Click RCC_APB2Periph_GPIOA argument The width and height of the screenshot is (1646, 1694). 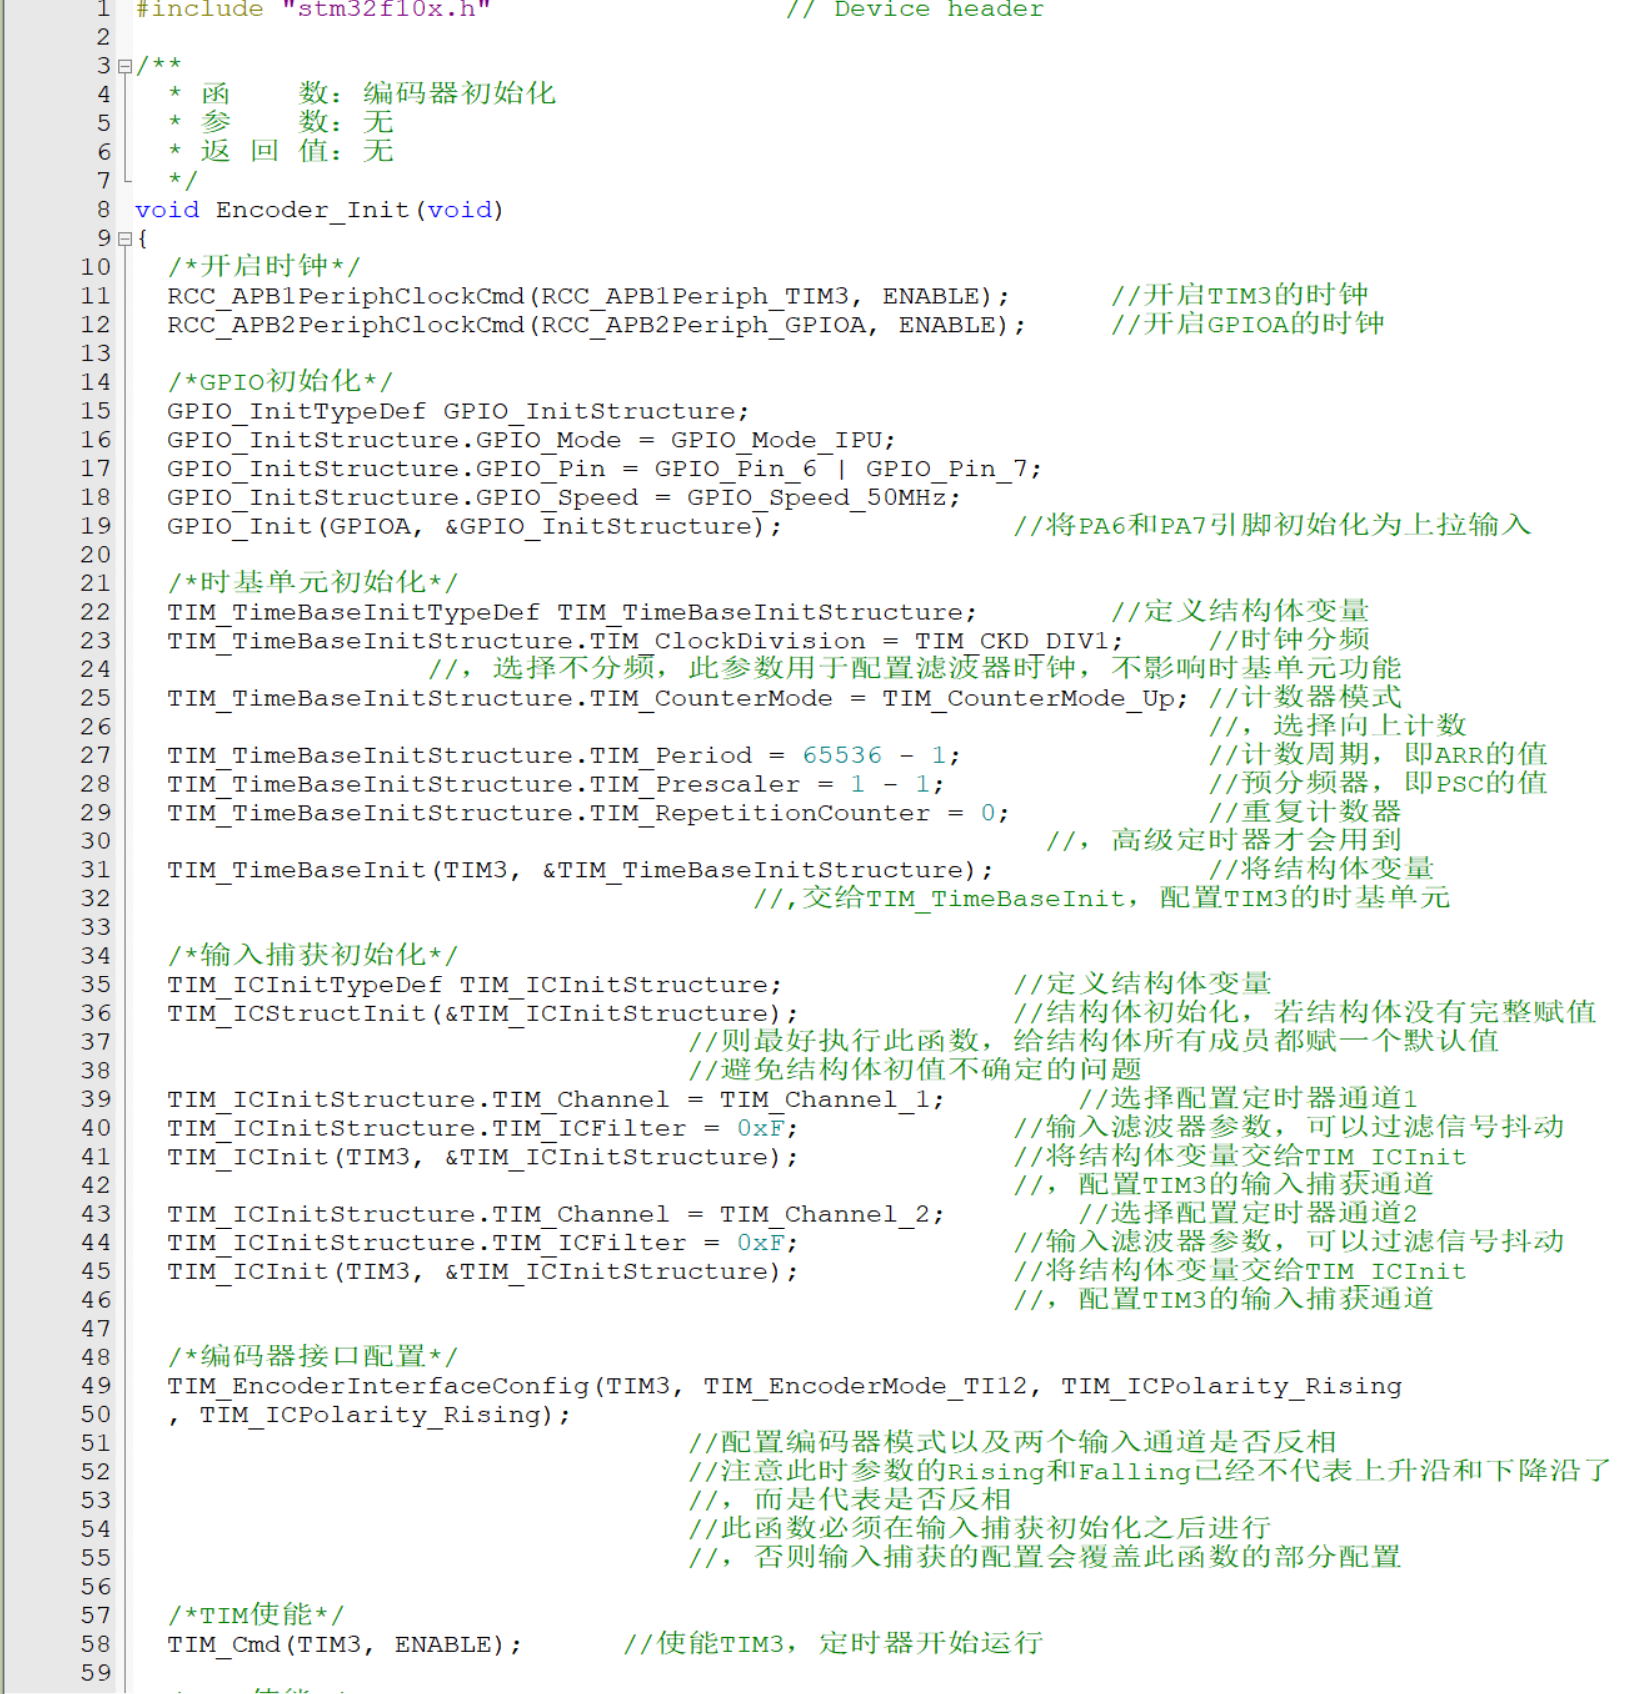(x=703, y=325)
